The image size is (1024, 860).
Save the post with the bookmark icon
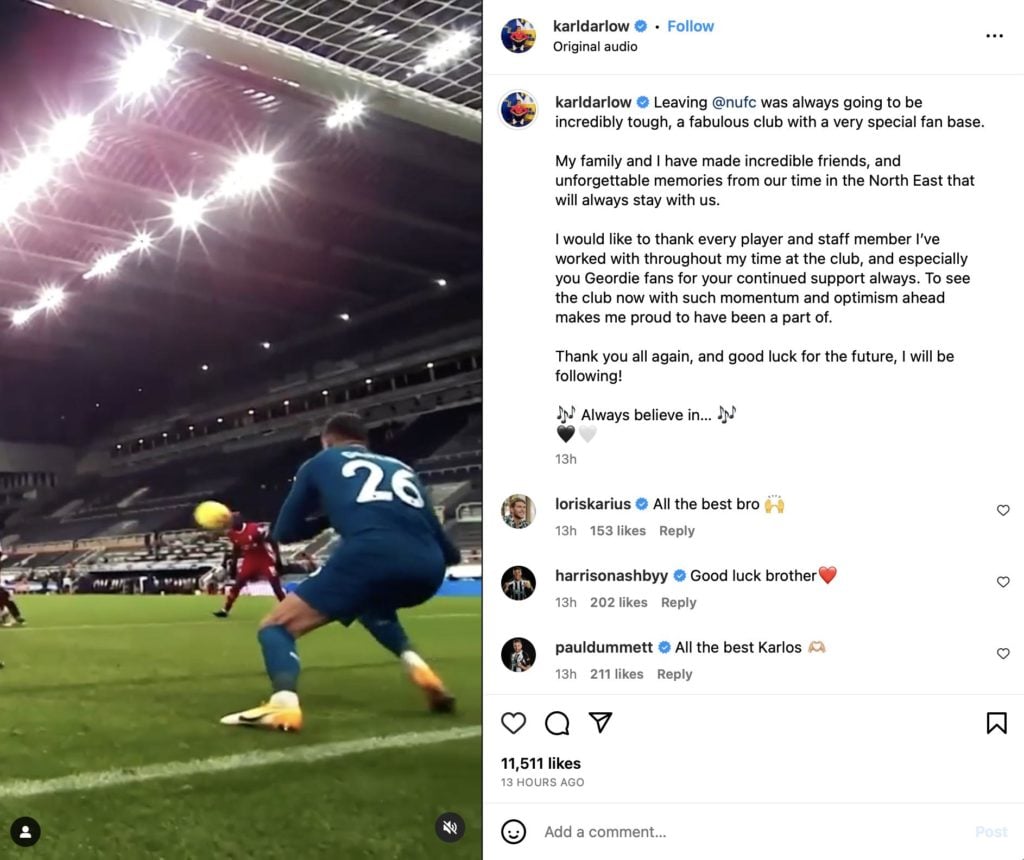click(x=997, y=723)
